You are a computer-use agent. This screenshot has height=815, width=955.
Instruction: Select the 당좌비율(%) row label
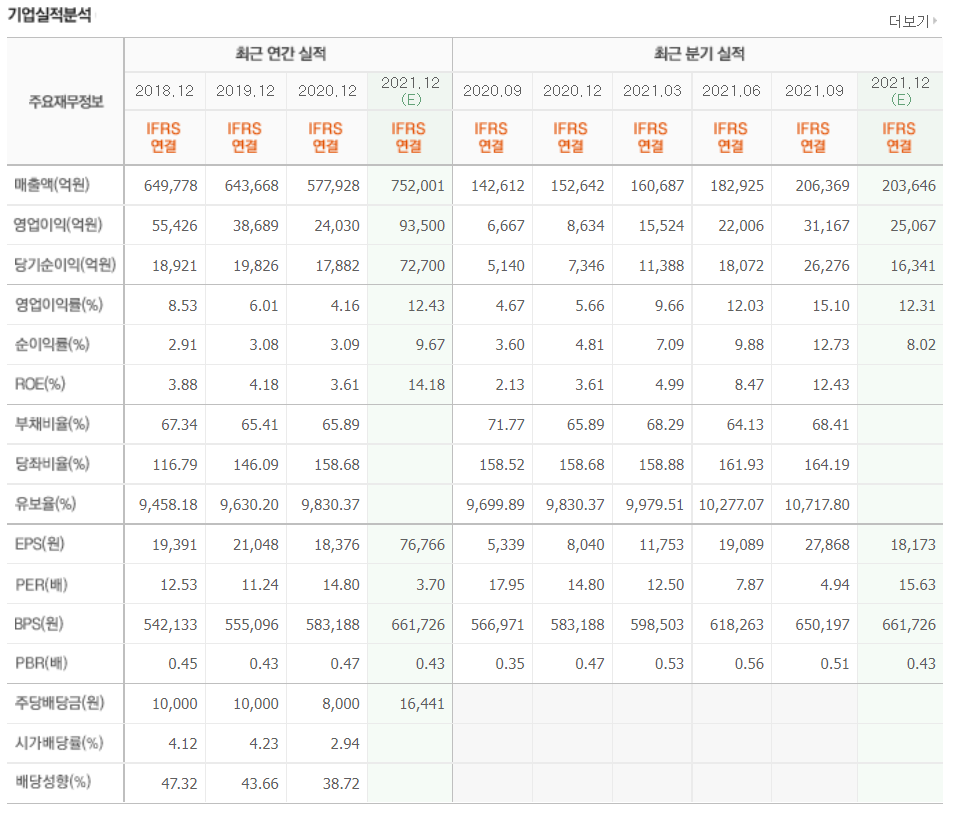(52, 464)
